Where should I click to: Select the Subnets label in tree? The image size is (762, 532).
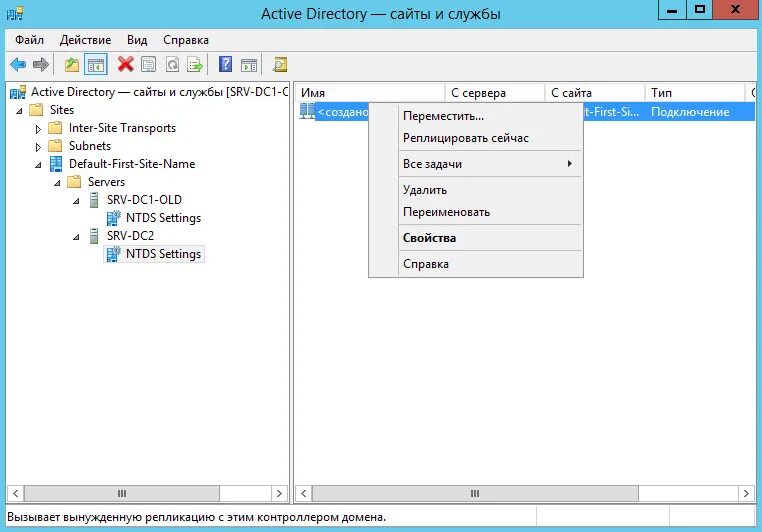[x=90, y=146]
